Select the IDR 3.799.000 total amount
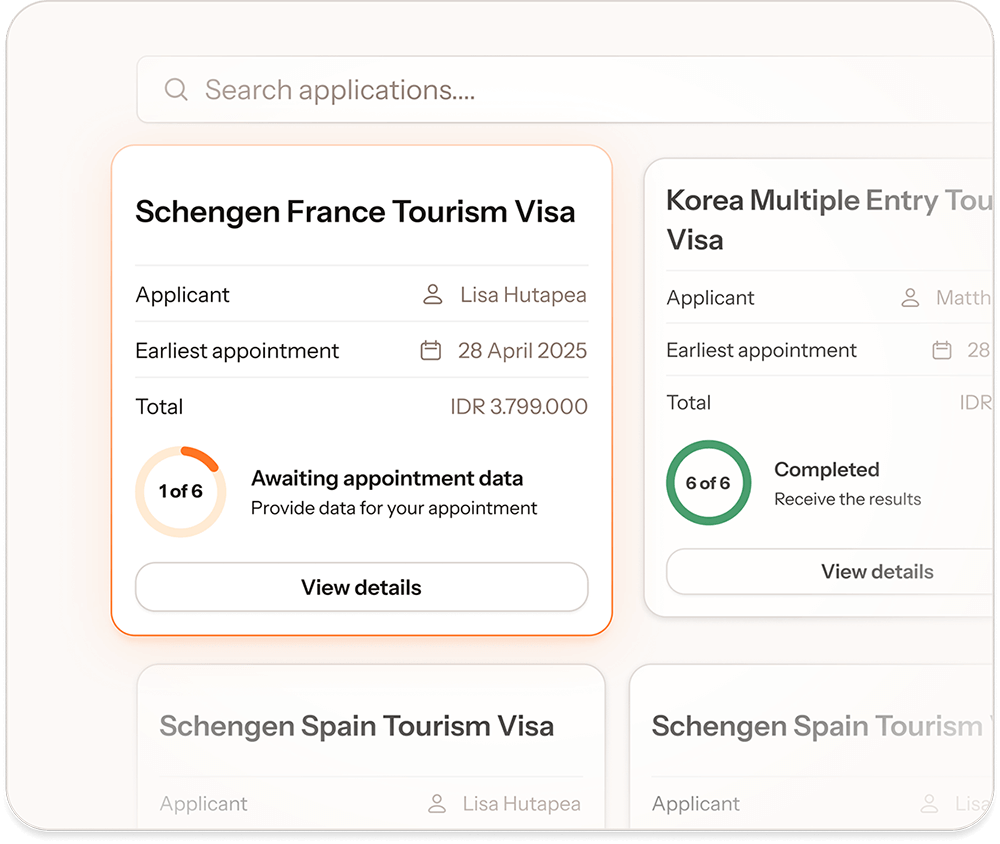Viewport: 1000px width, 844px height. tap(519, 406)
